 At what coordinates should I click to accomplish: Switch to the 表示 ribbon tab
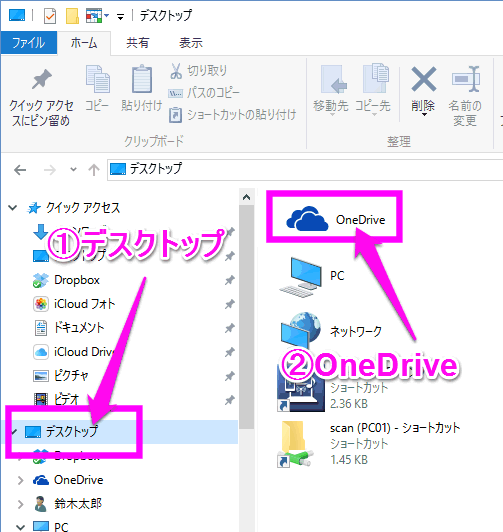[191, 43]
